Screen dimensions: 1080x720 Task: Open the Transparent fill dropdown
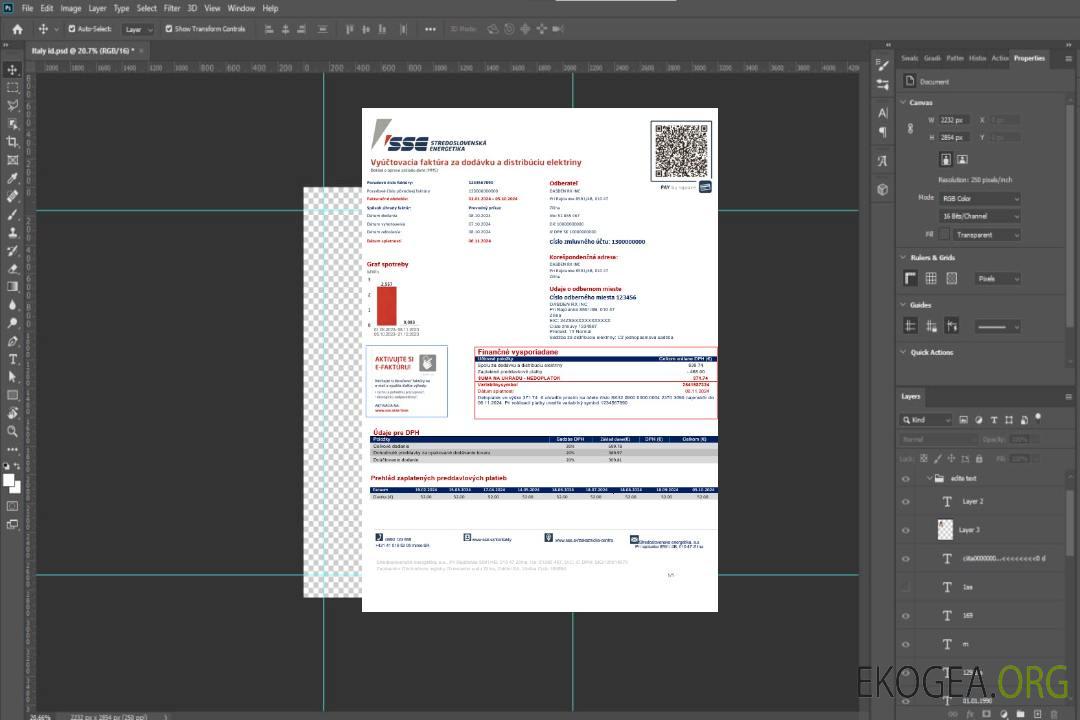pos(986,235)
